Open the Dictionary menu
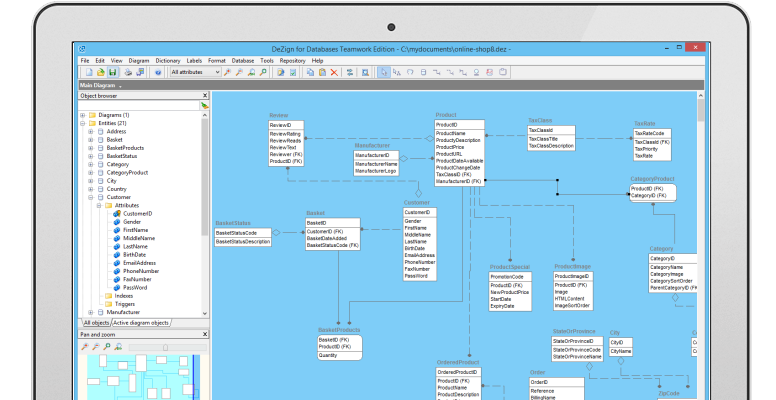The height and width of the screenshot is (400, 776). (168, 60)
